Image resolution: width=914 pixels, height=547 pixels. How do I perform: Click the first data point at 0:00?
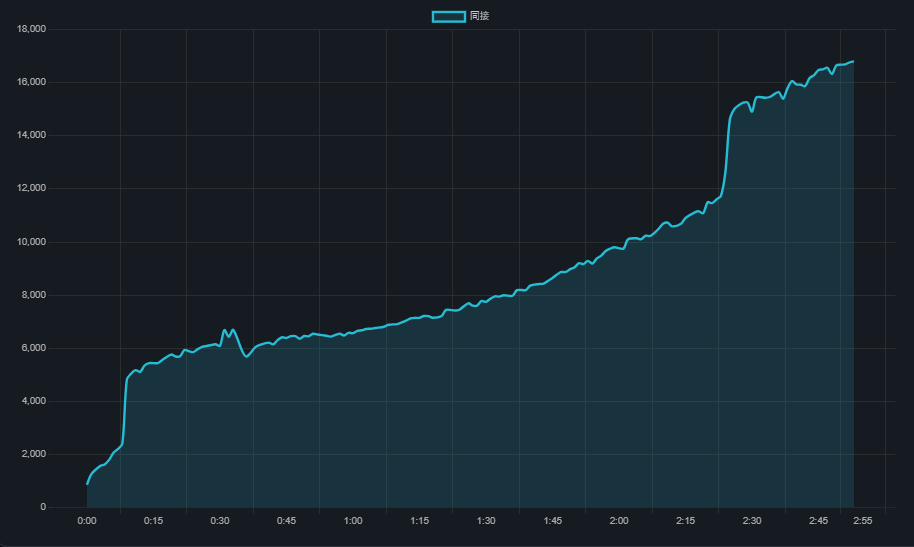(x=87, y=483)
